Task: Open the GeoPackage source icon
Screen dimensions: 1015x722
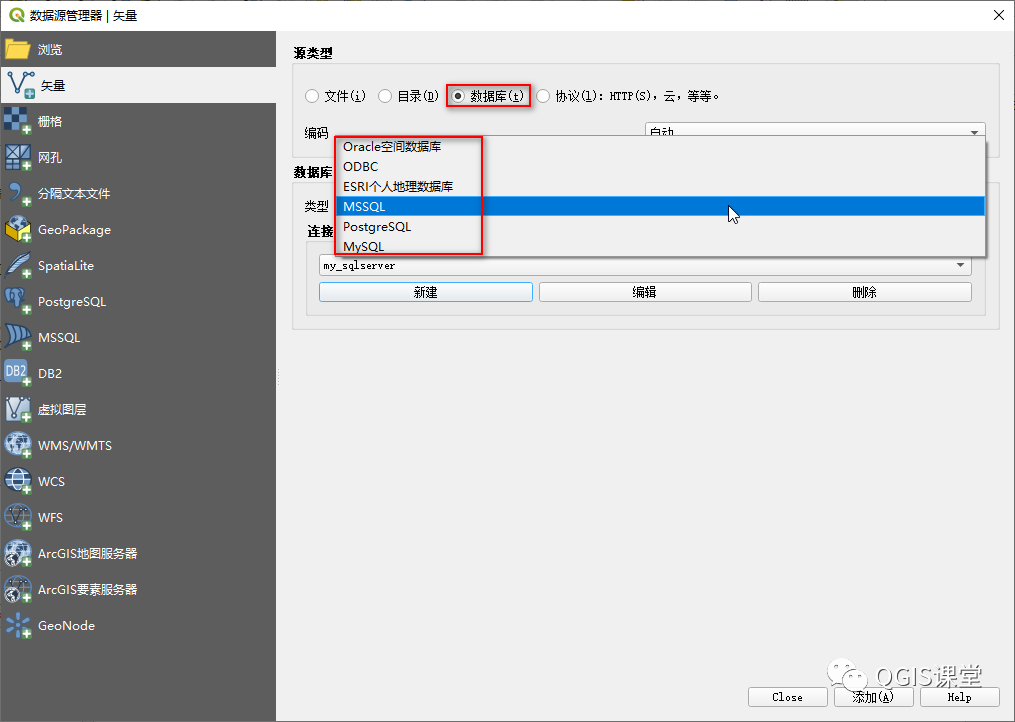Action: click(x=17, y=229)
